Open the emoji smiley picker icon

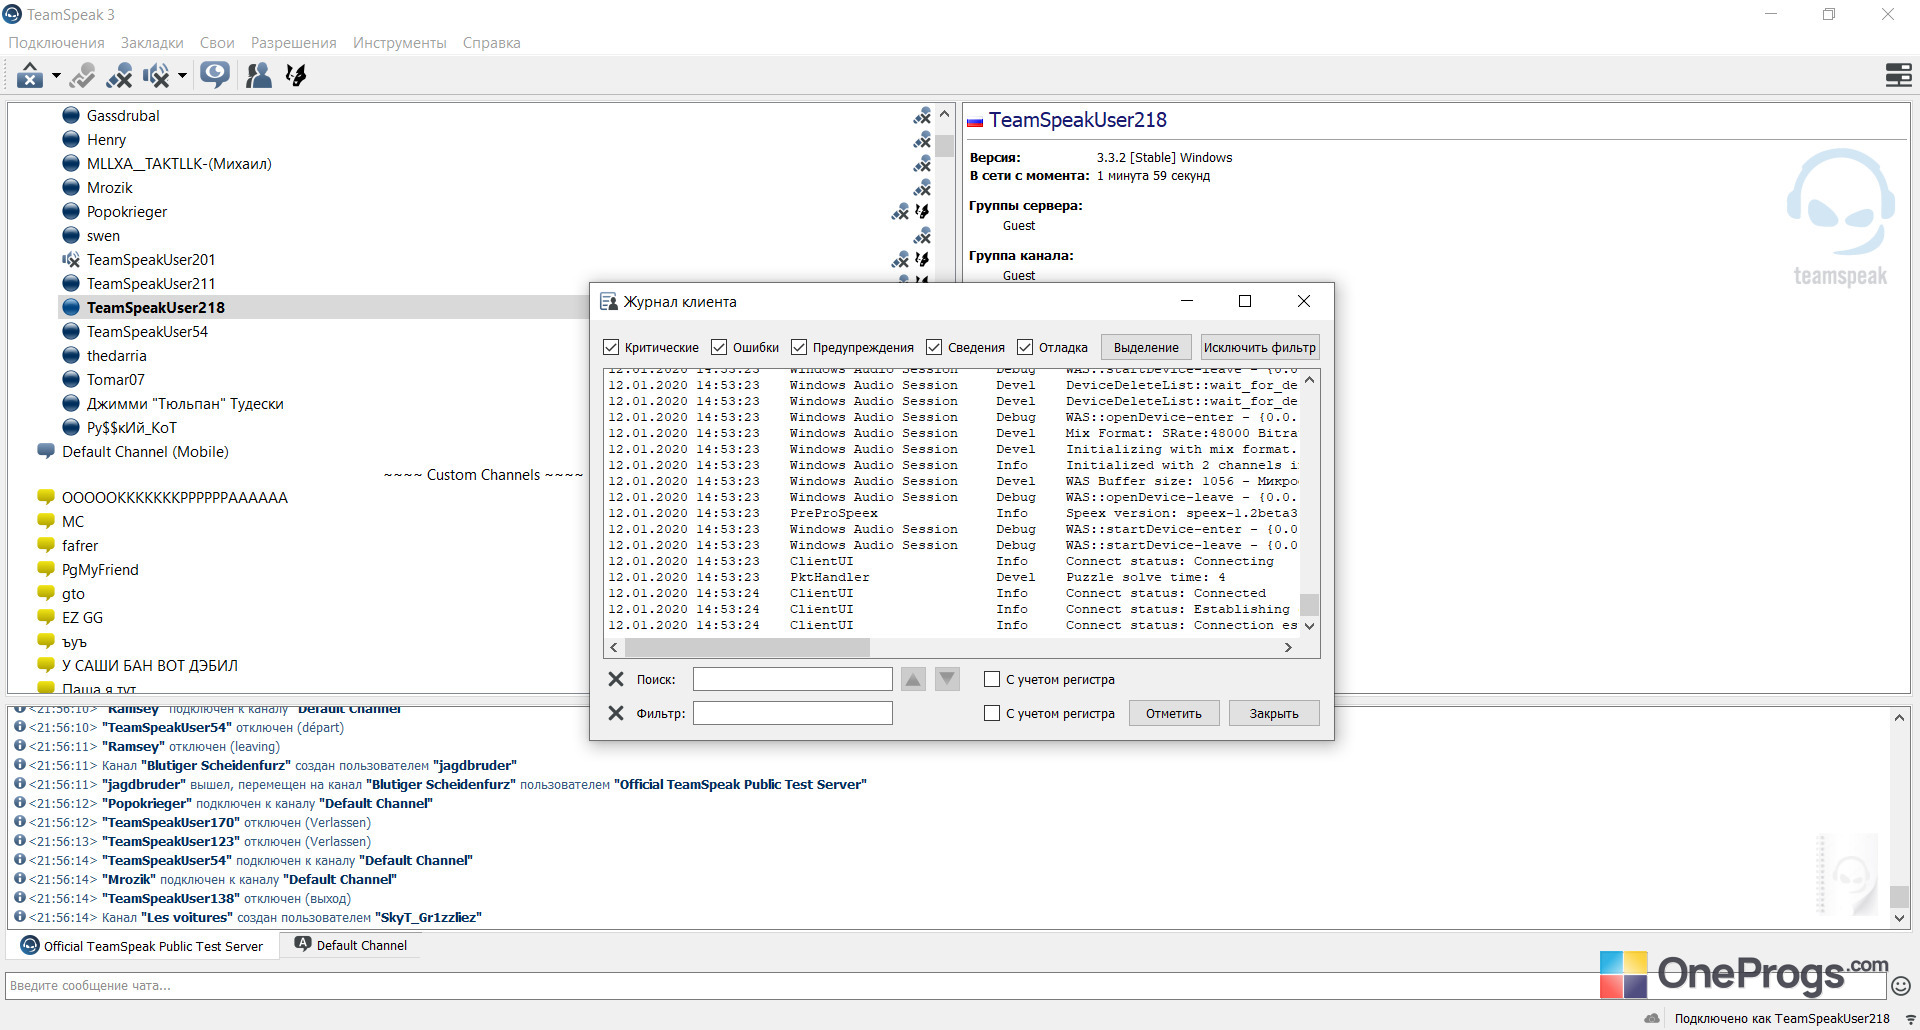pos(1901,985)
